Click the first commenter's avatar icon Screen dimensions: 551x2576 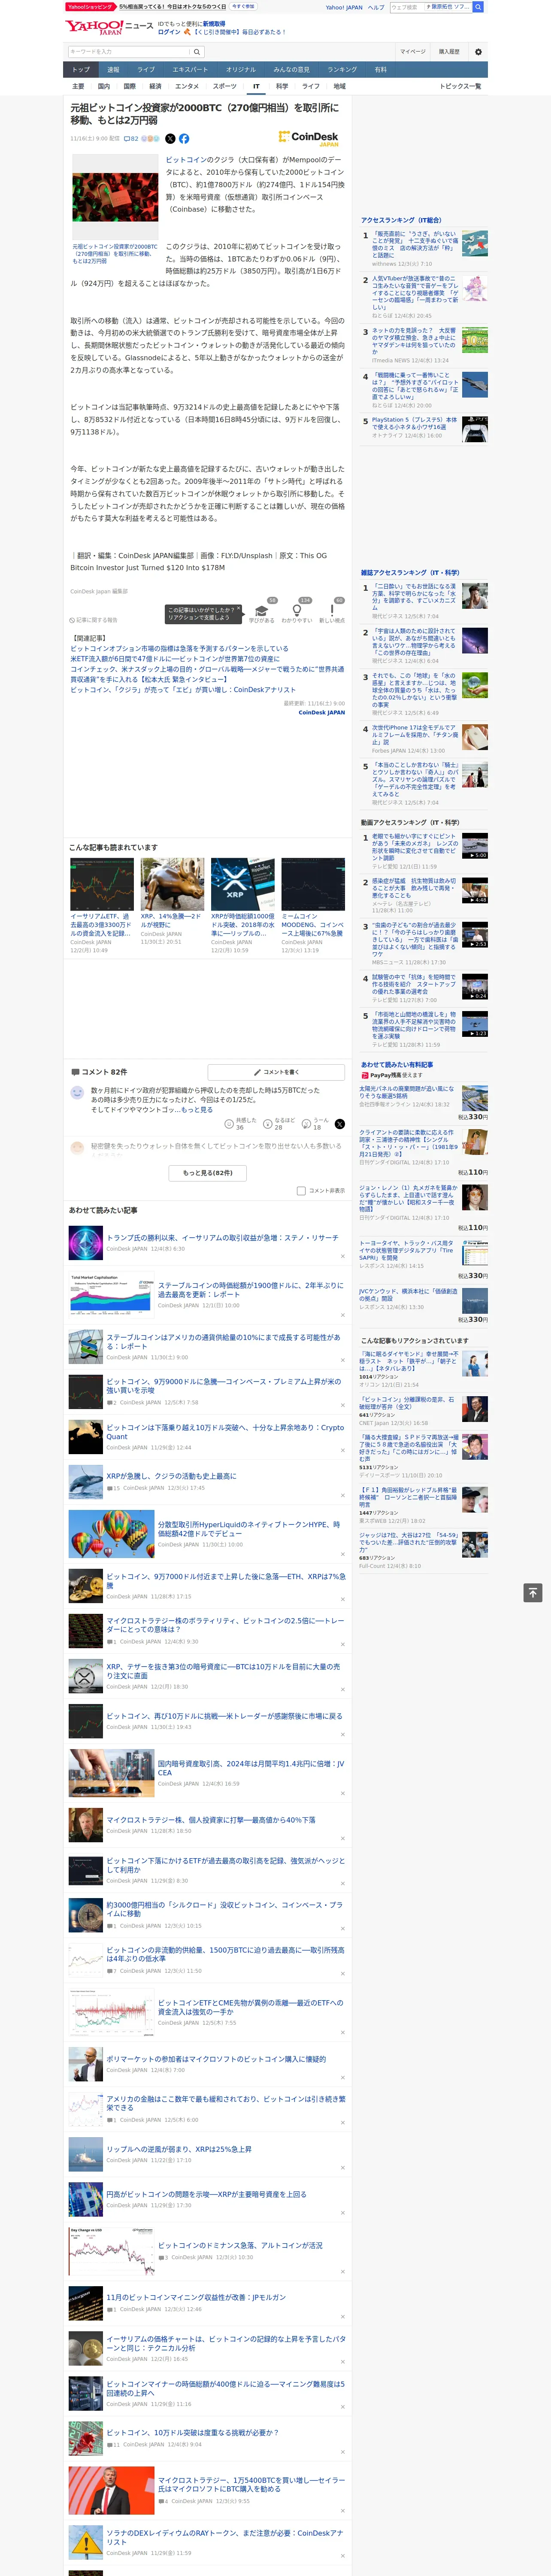click(77, 1093)
